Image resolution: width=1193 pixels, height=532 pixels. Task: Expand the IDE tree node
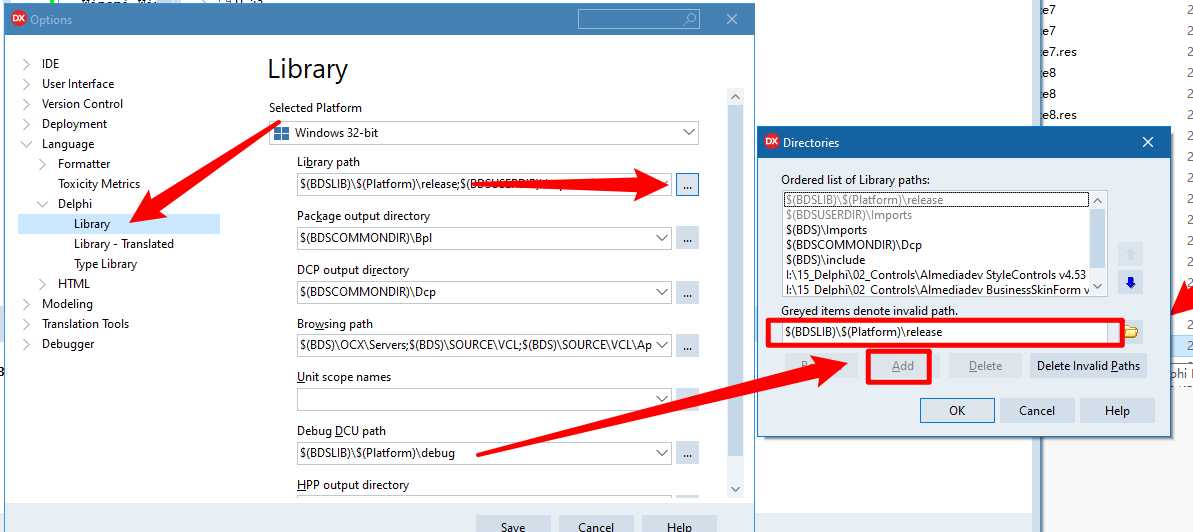(x=27, y=64)
